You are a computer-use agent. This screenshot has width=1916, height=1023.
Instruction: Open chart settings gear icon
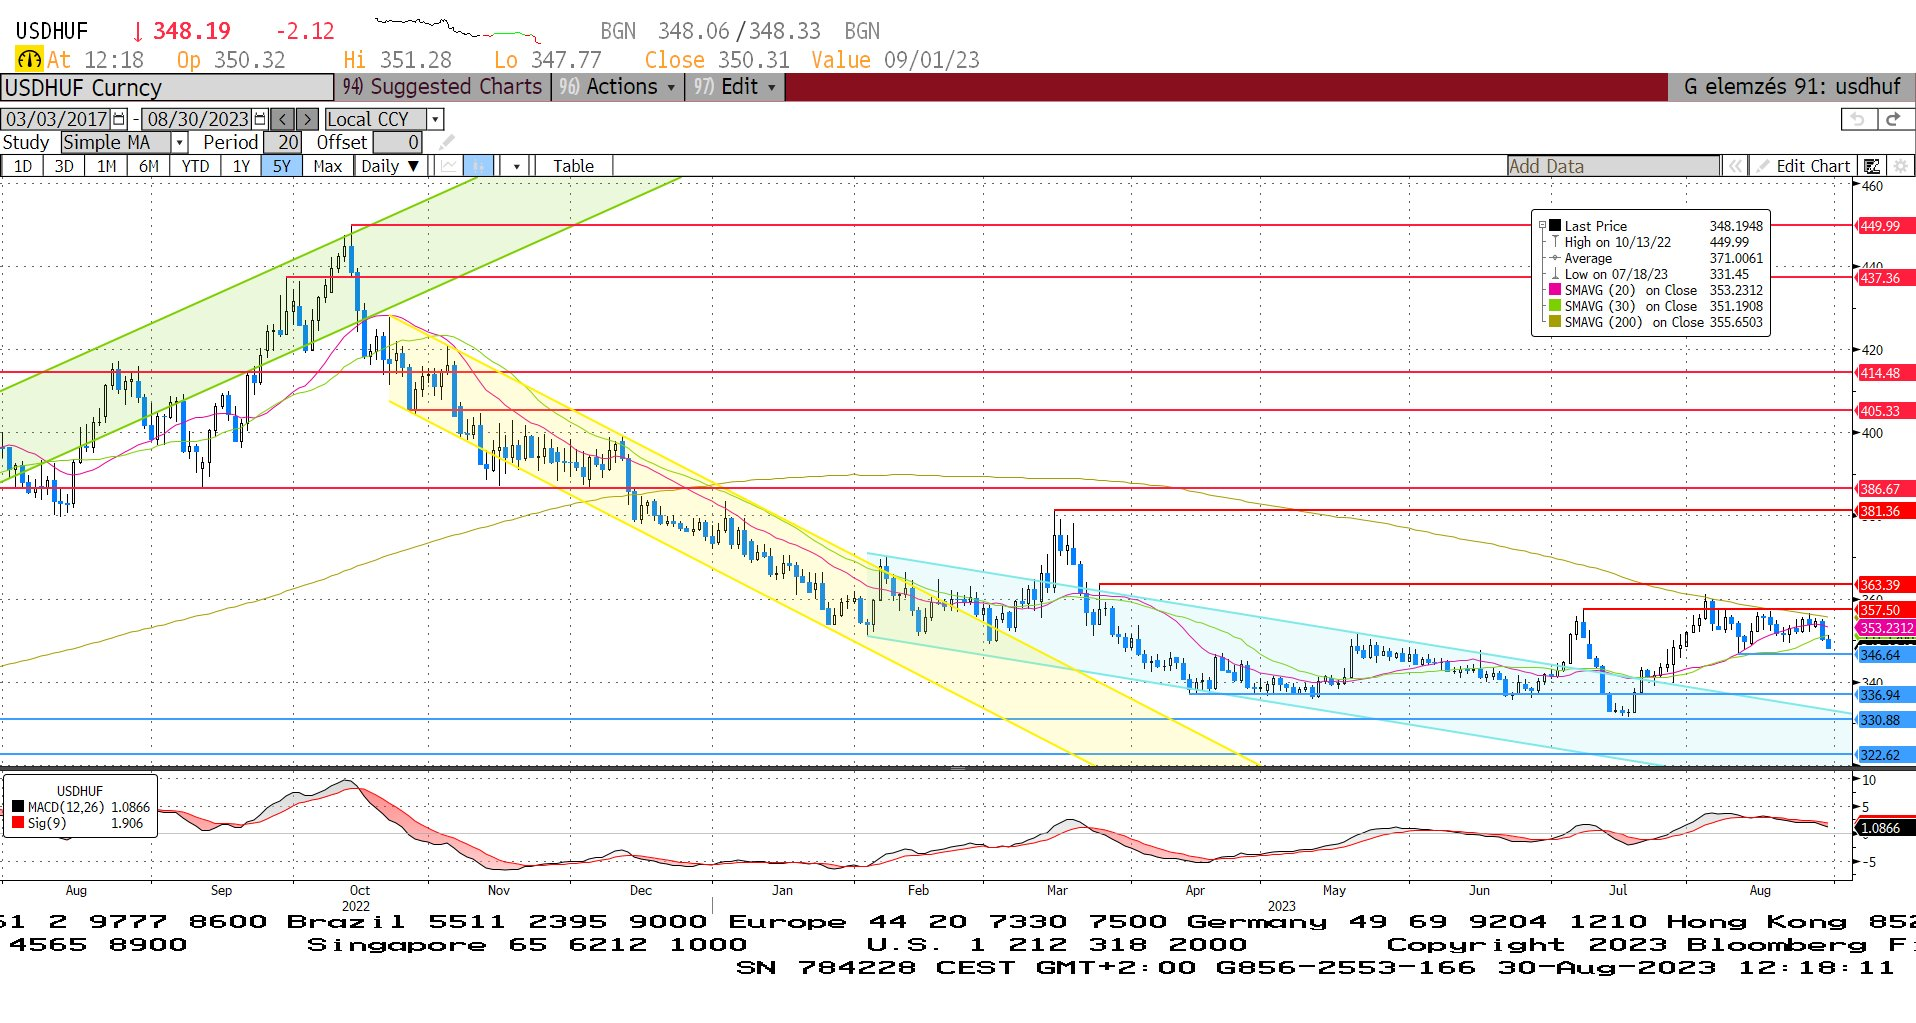click(x=1900, y=166)
